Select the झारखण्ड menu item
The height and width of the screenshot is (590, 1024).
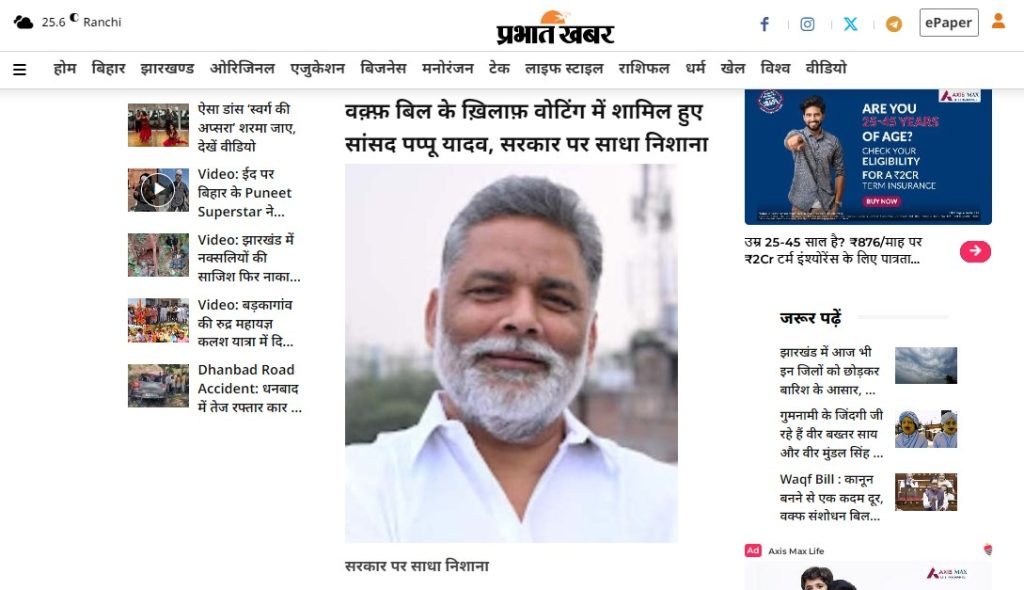click(x=167, y=69)
